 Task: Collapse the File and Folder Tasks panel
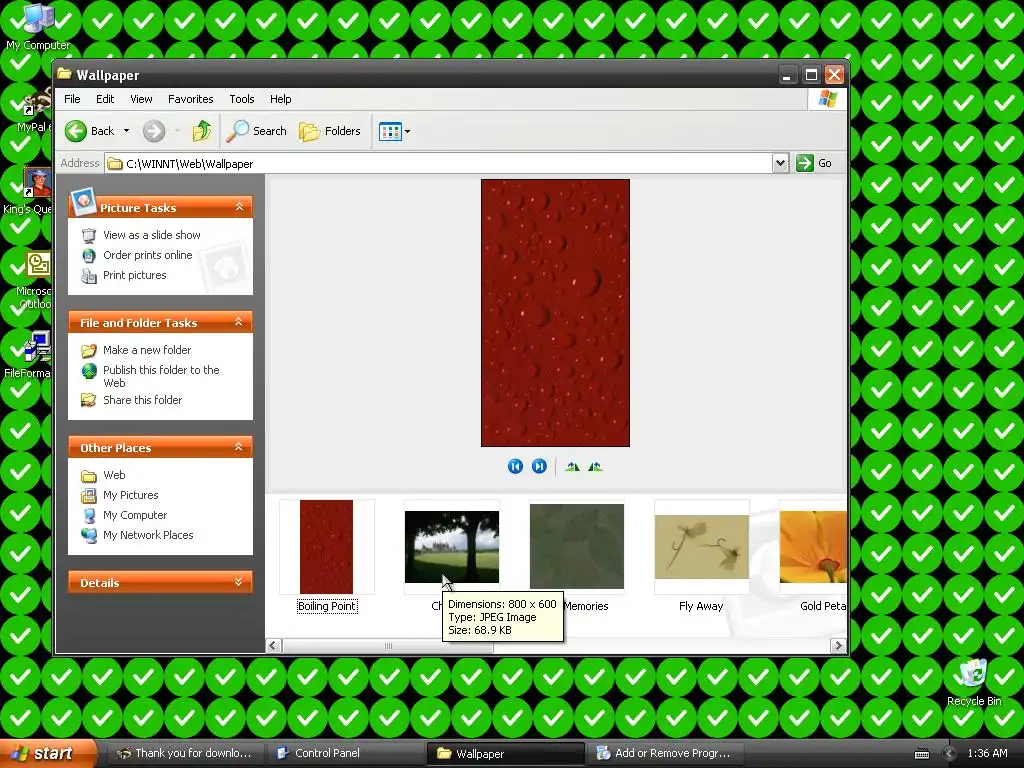239,322
